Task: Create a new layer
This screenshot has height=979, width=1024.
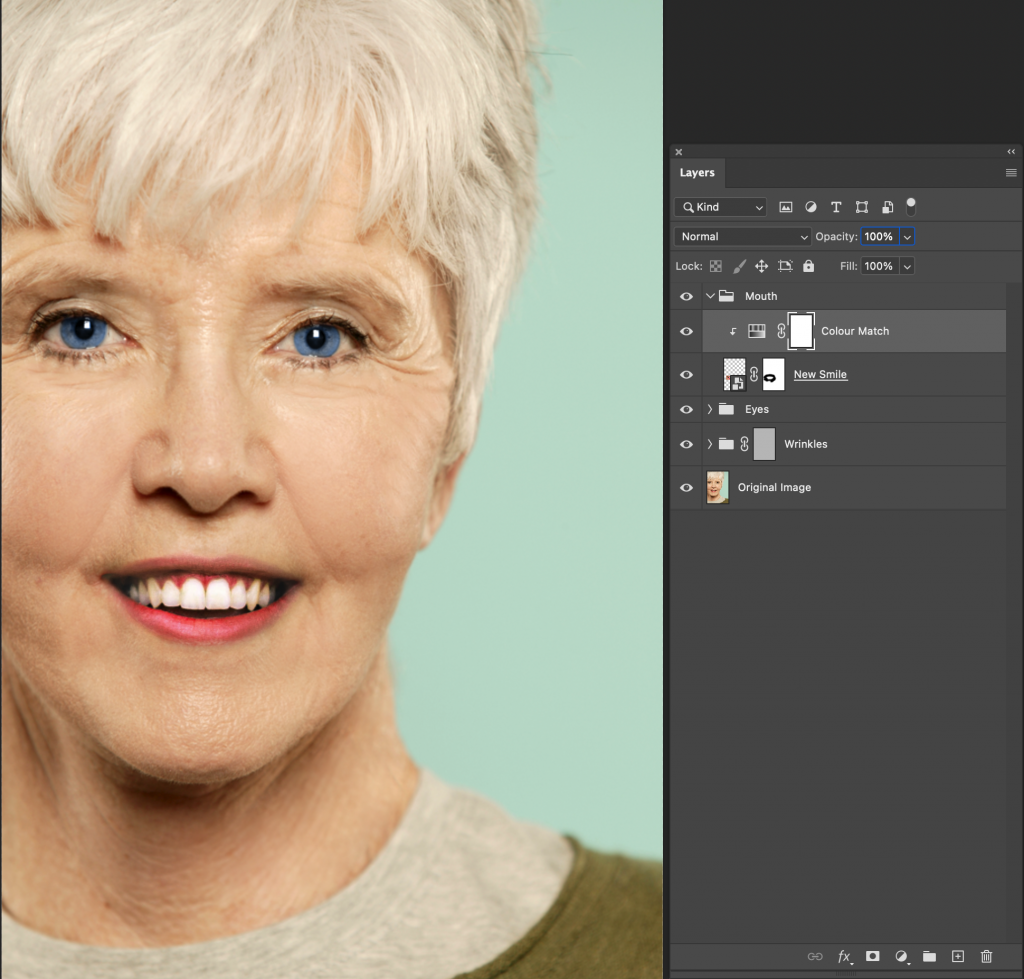Action: [957, 956]
